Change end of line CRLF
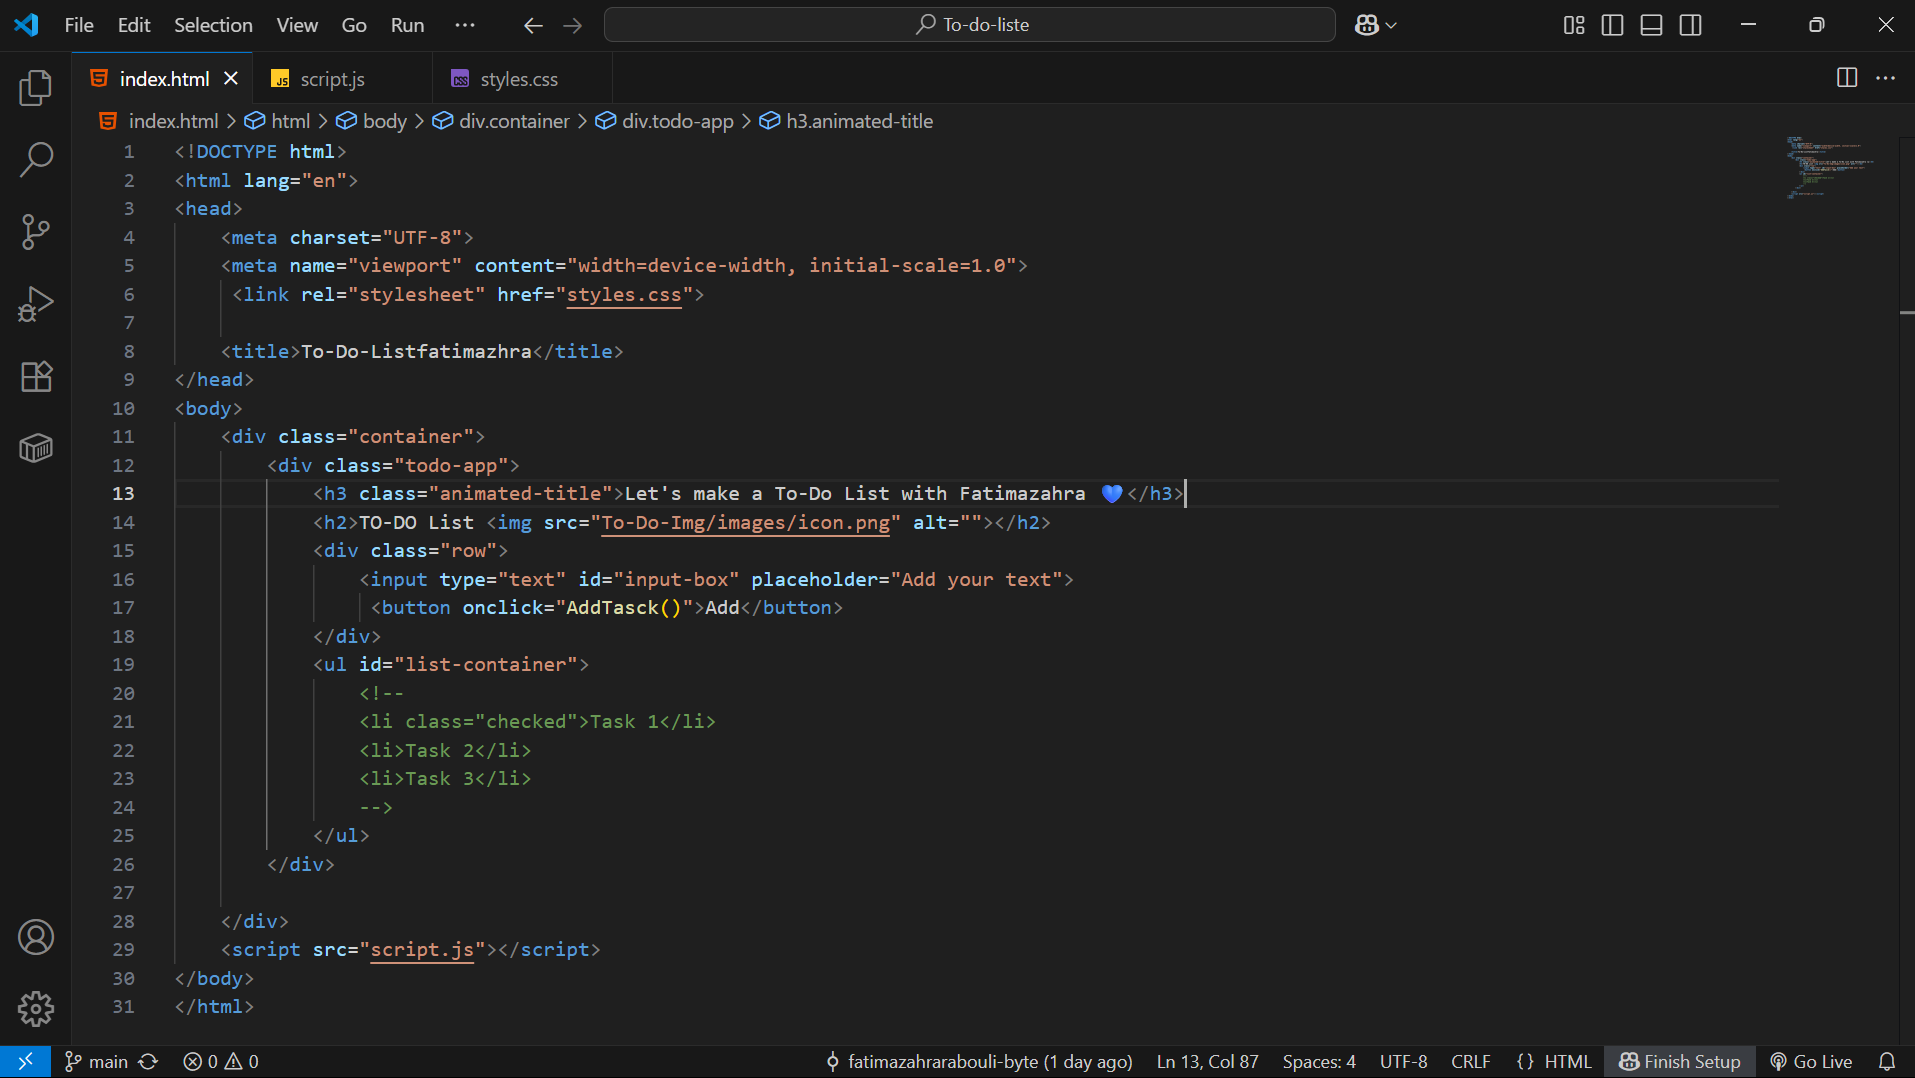This screenshot has height=1078, width=1915. (1470, 1061)
